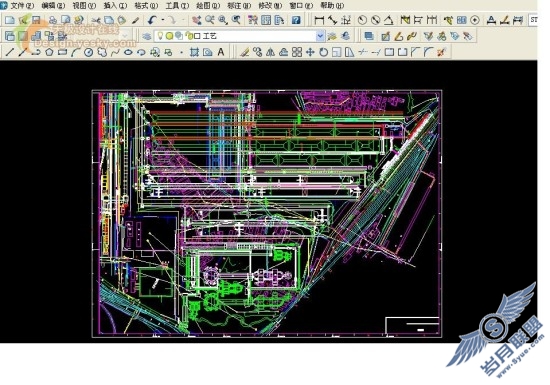Screen dimensions: 550x385
Task: Toggle layer freeze sun icon
Action: point(169,36)
